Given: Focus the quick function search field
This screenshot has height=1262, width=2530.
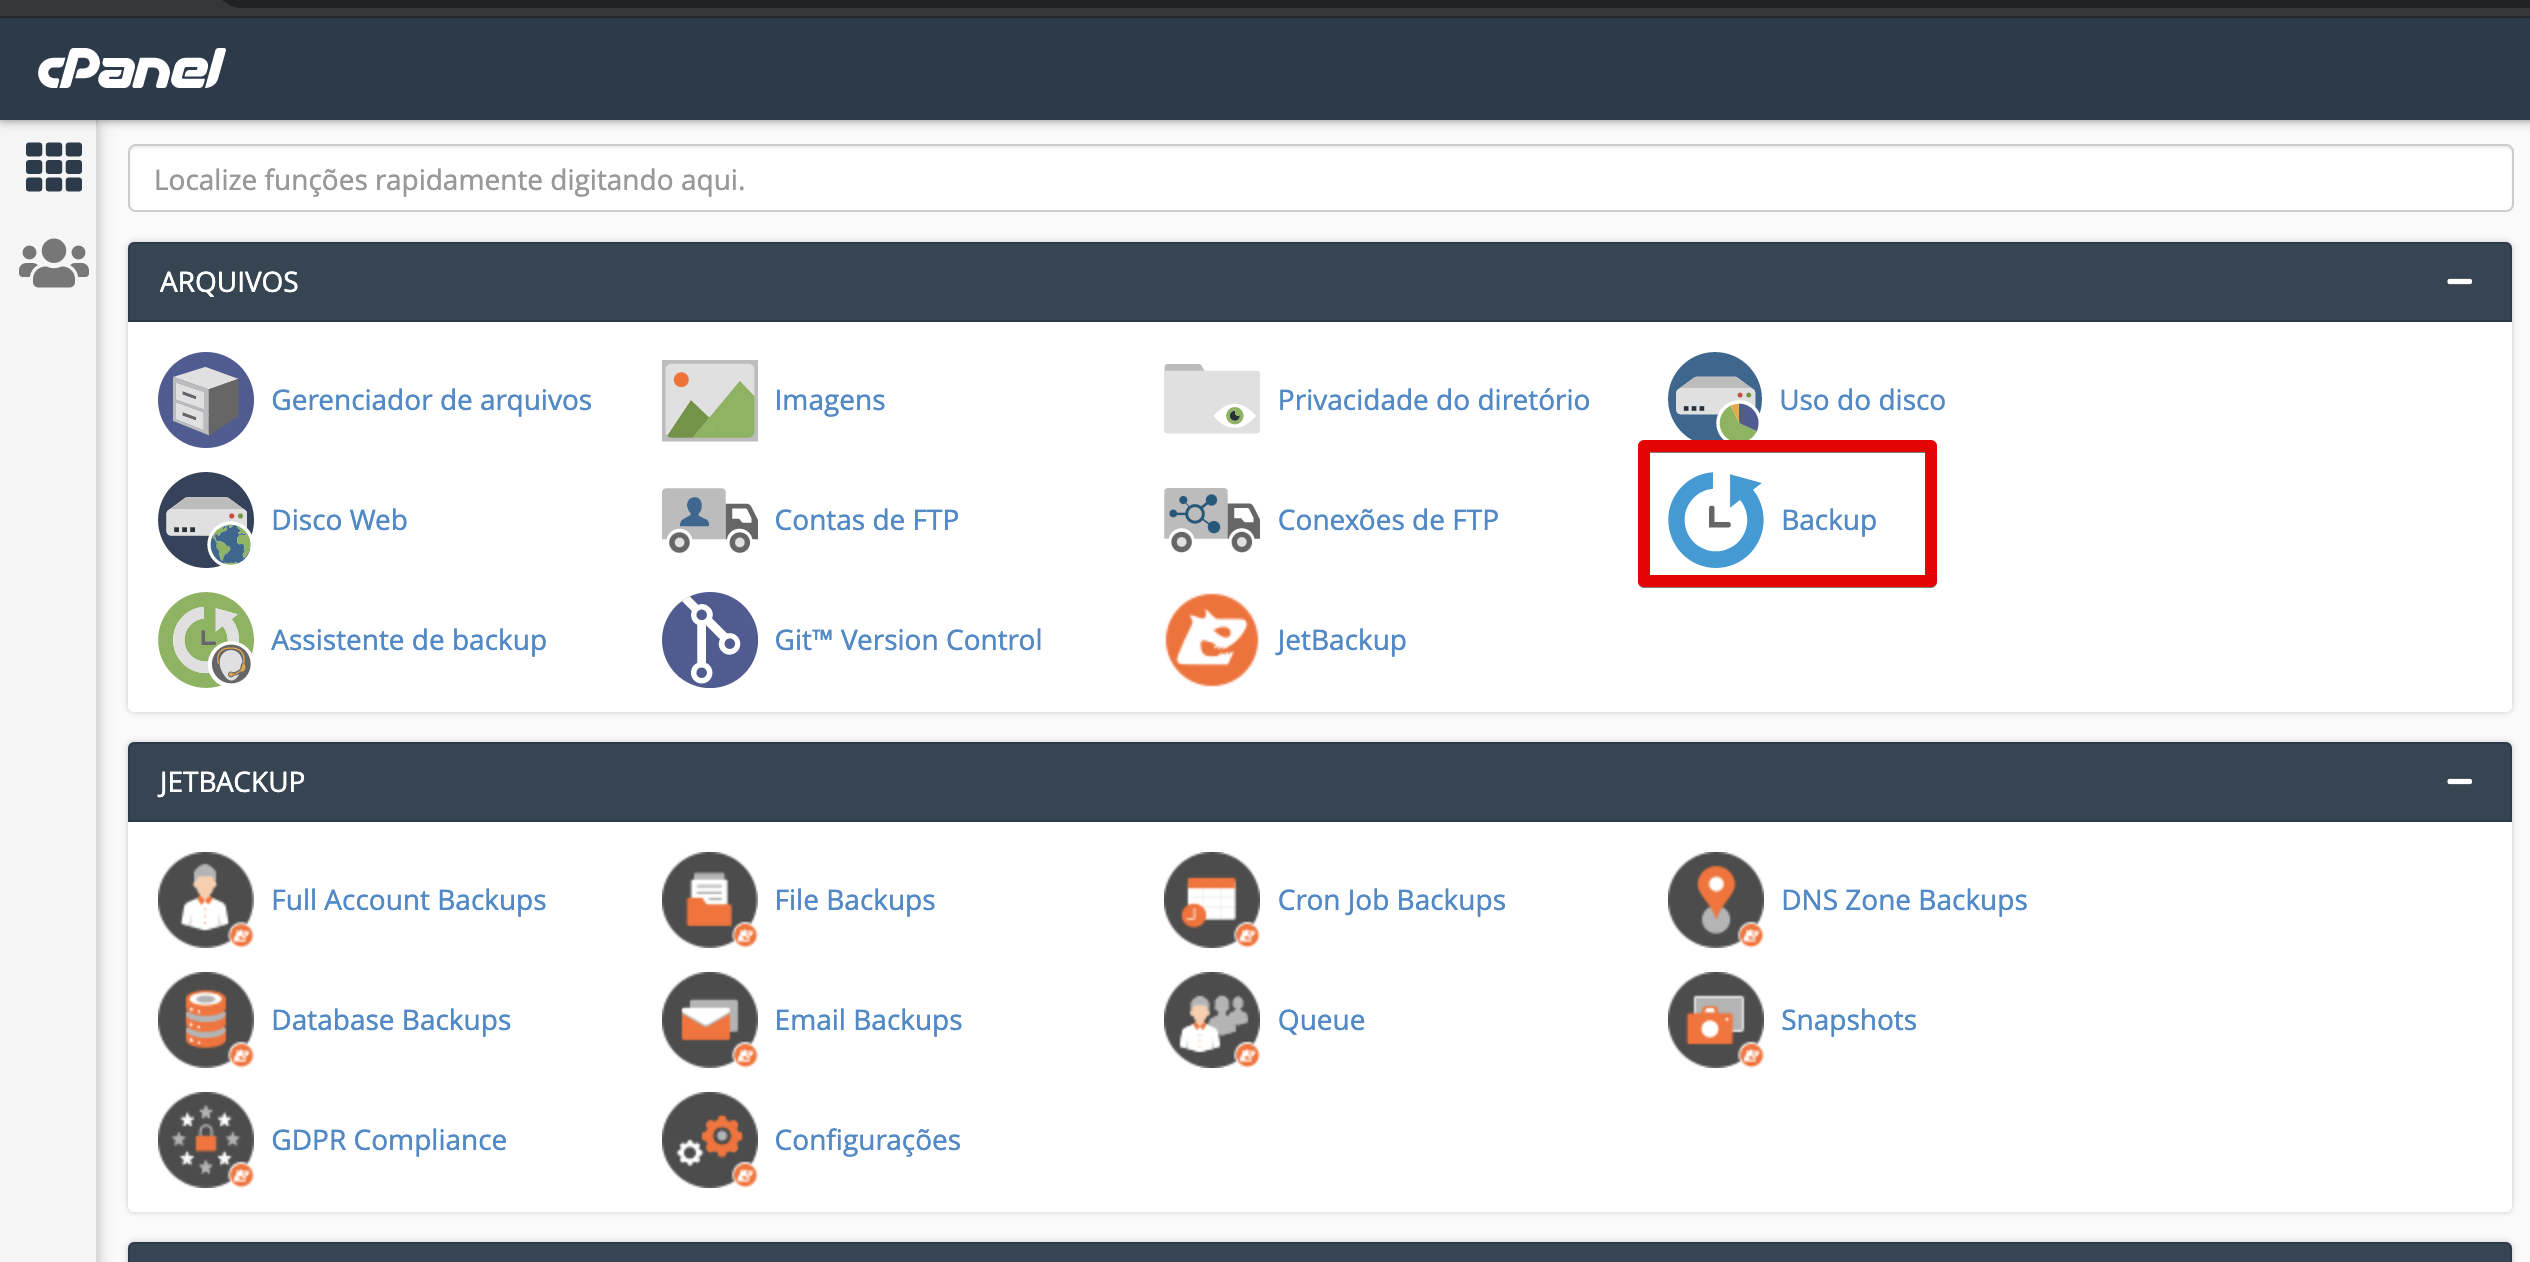Looking at the screenshot, I should [x=1320, y=179].
